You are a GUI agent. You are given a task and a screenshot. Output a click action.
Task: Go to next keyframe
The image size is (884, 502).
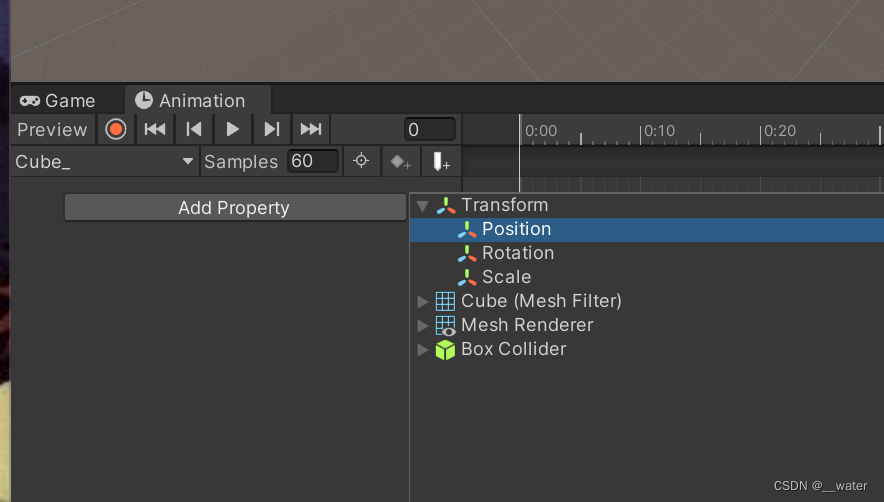coord(272,130)
